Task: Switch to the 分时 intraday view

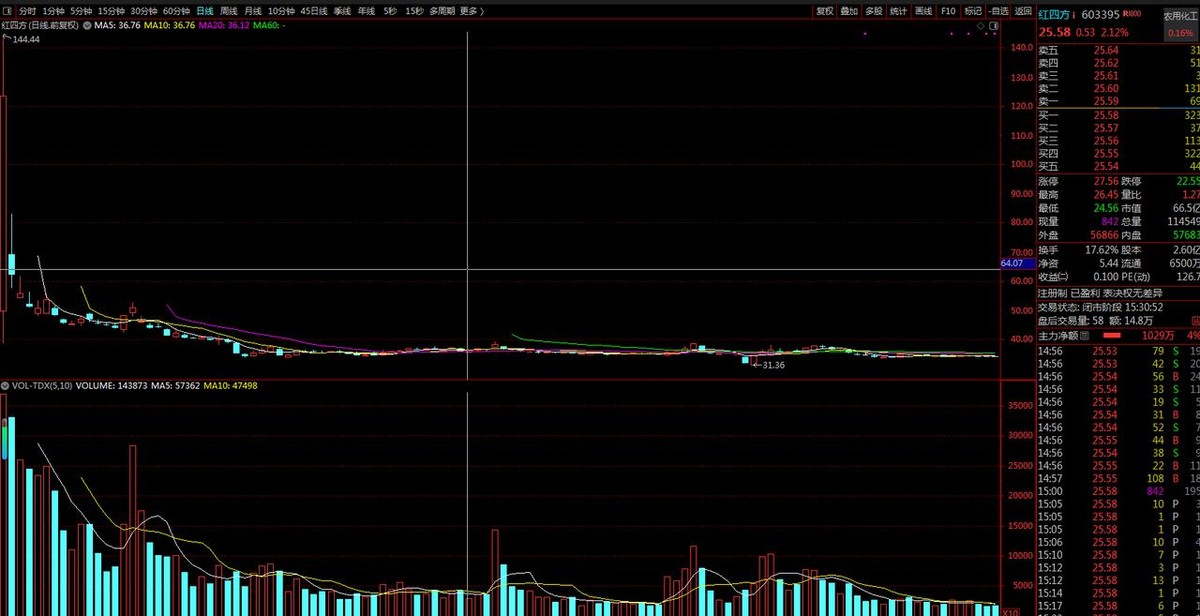Action: tap(27, 11)
